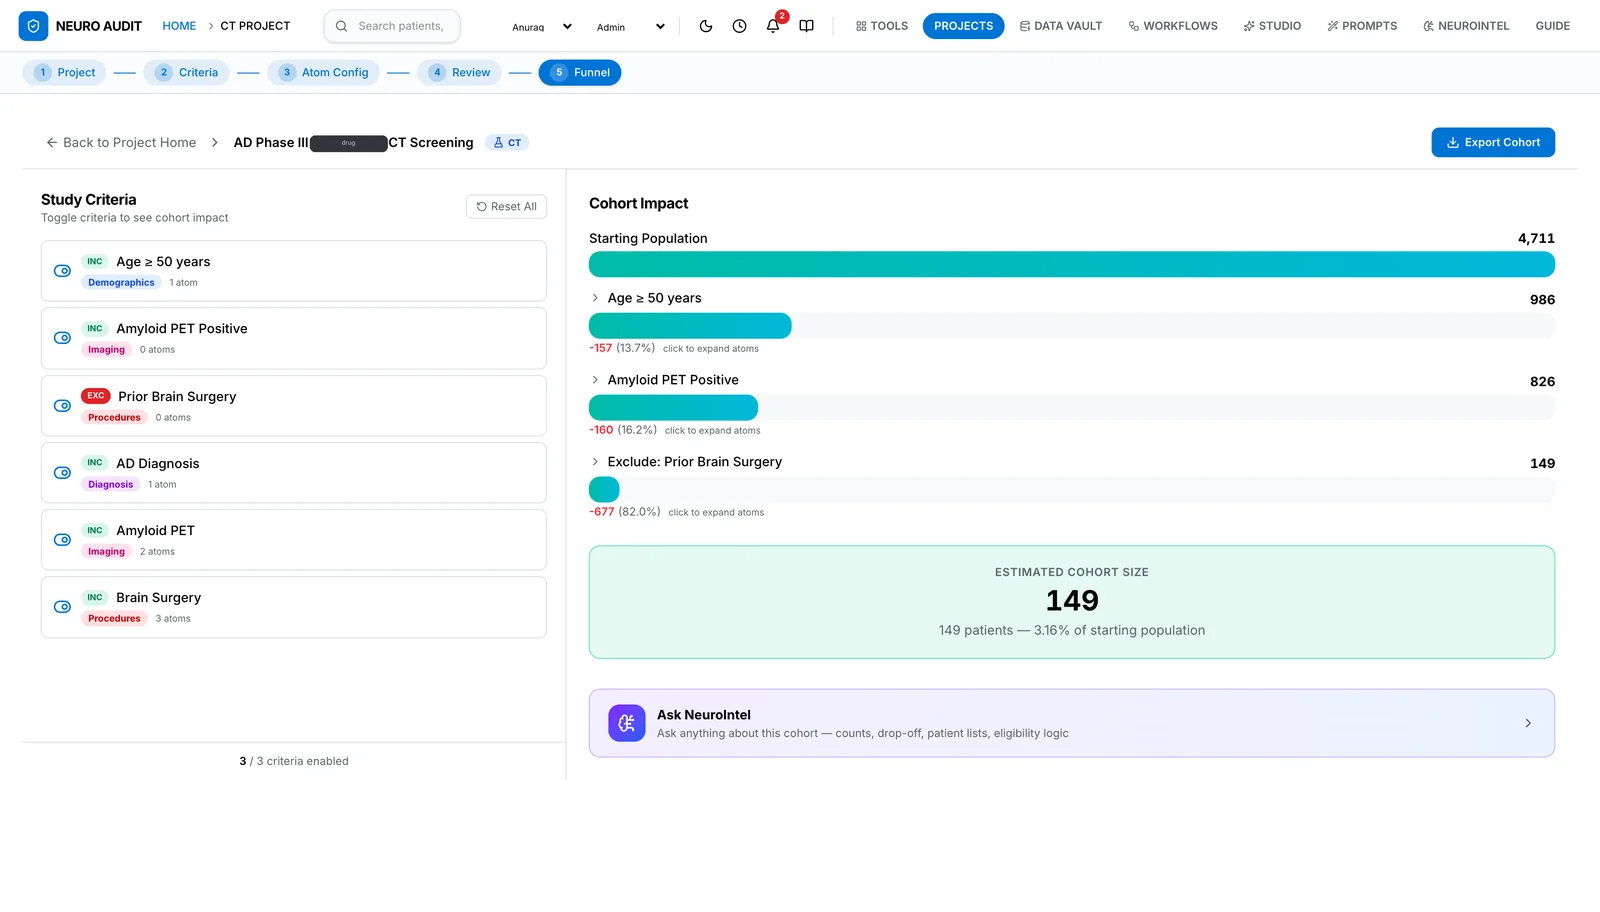This screenshot has width=1600, height=912.
Task: Open the STUDIO section
Action: pos(1272,26)
